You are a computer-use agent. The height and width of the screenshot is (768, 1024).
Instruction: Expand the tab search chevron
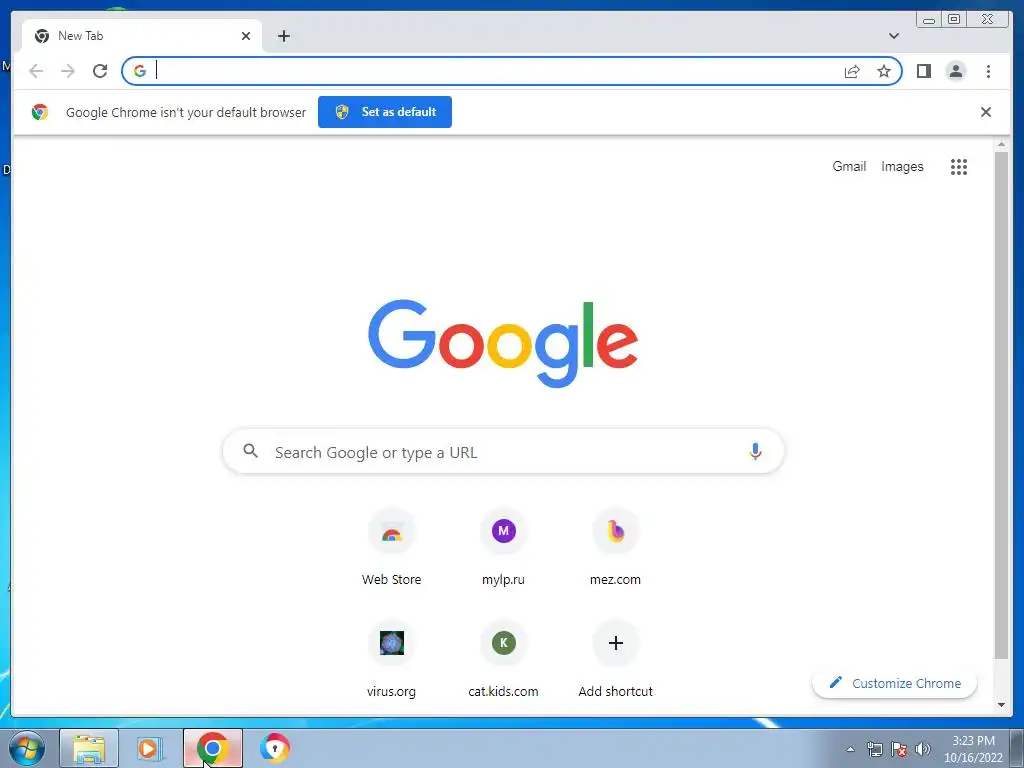pos(893,36)
